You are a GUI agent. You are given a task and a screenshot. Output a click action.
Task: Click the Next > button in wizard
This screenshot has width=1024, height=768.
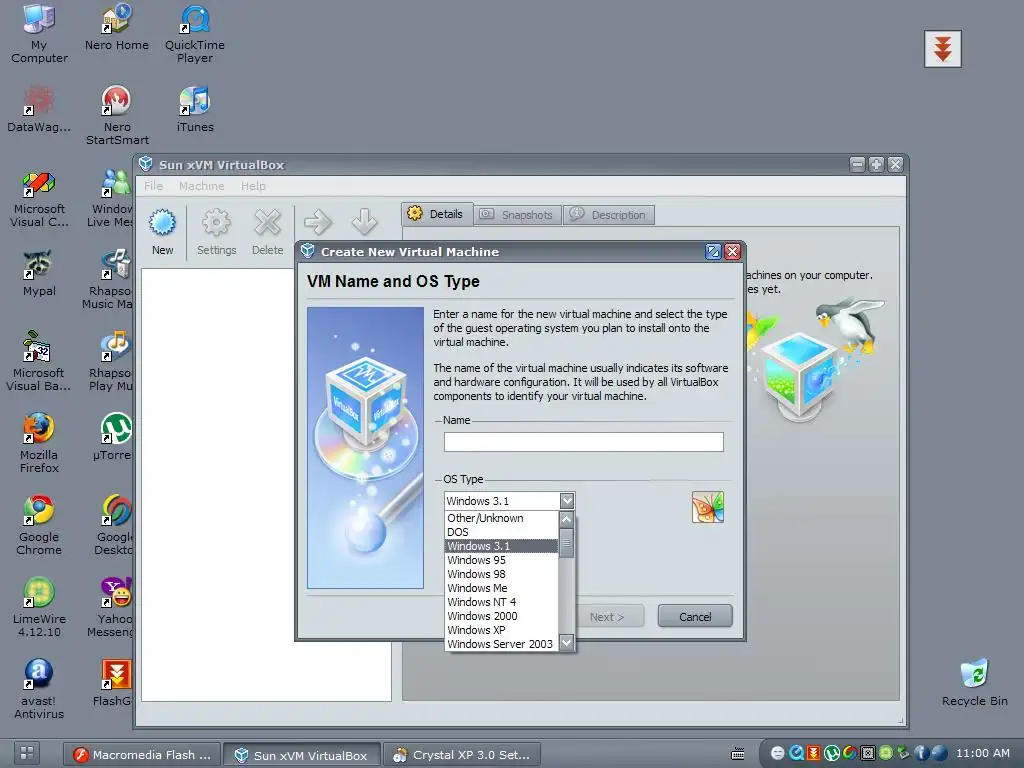607,616
